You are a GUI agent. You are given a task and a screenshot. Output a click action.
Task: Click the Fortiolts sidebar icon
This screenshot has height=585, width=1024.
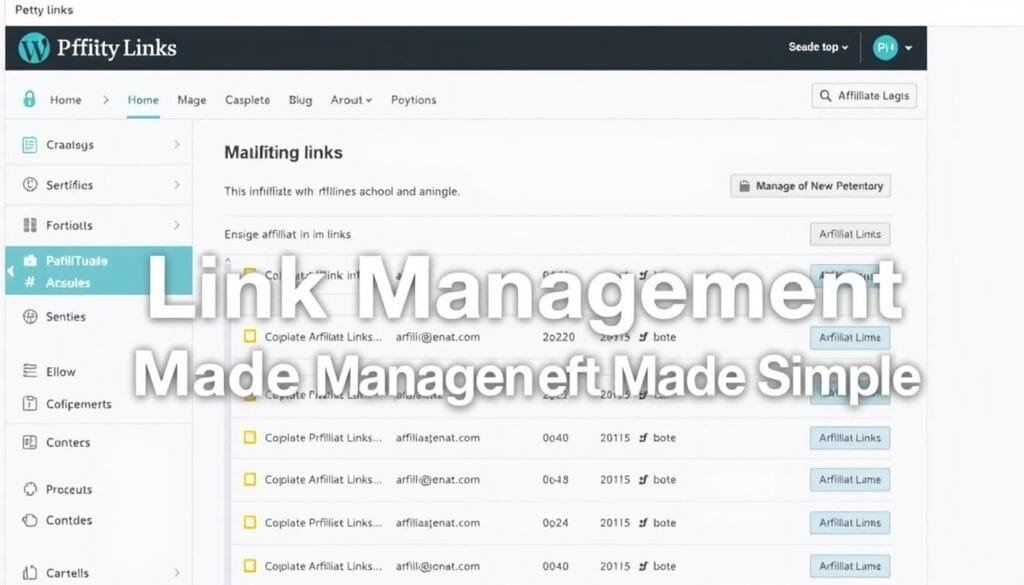pyautogui.click(x=29, y=225)
